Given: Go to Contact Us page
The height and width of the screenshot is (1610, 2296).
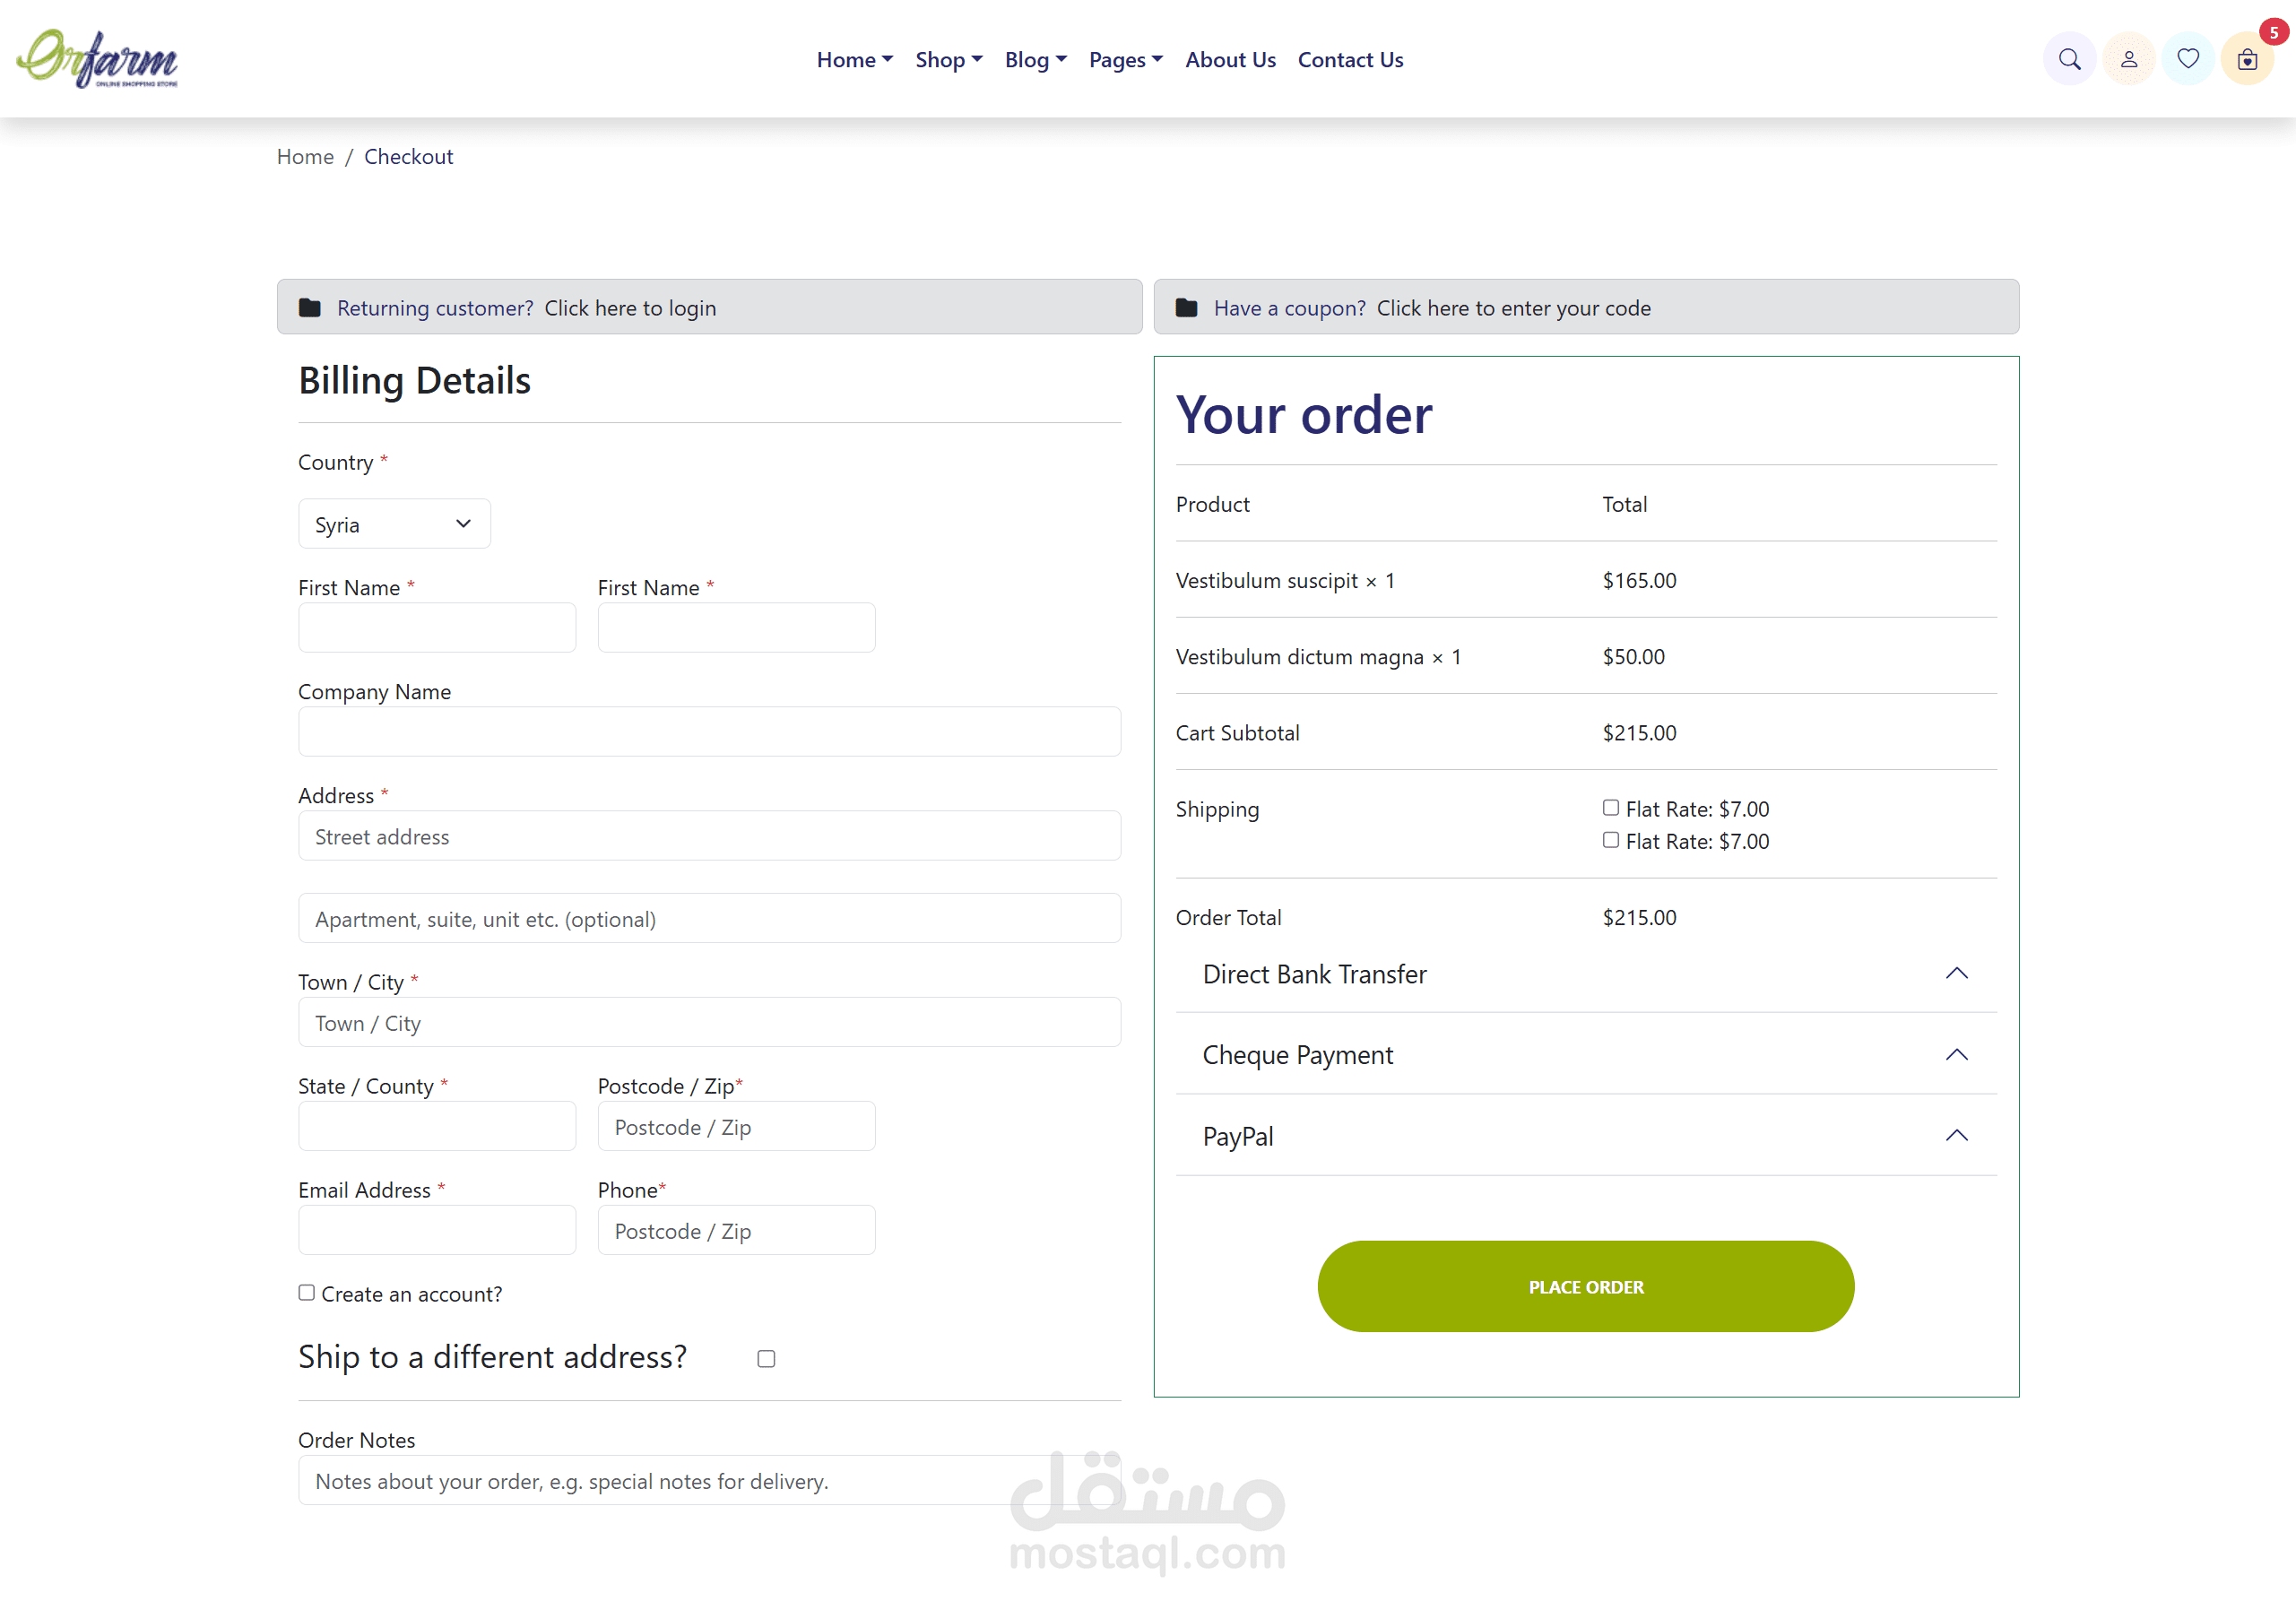Looking at the screenshot, I should tap(1350, 60).
